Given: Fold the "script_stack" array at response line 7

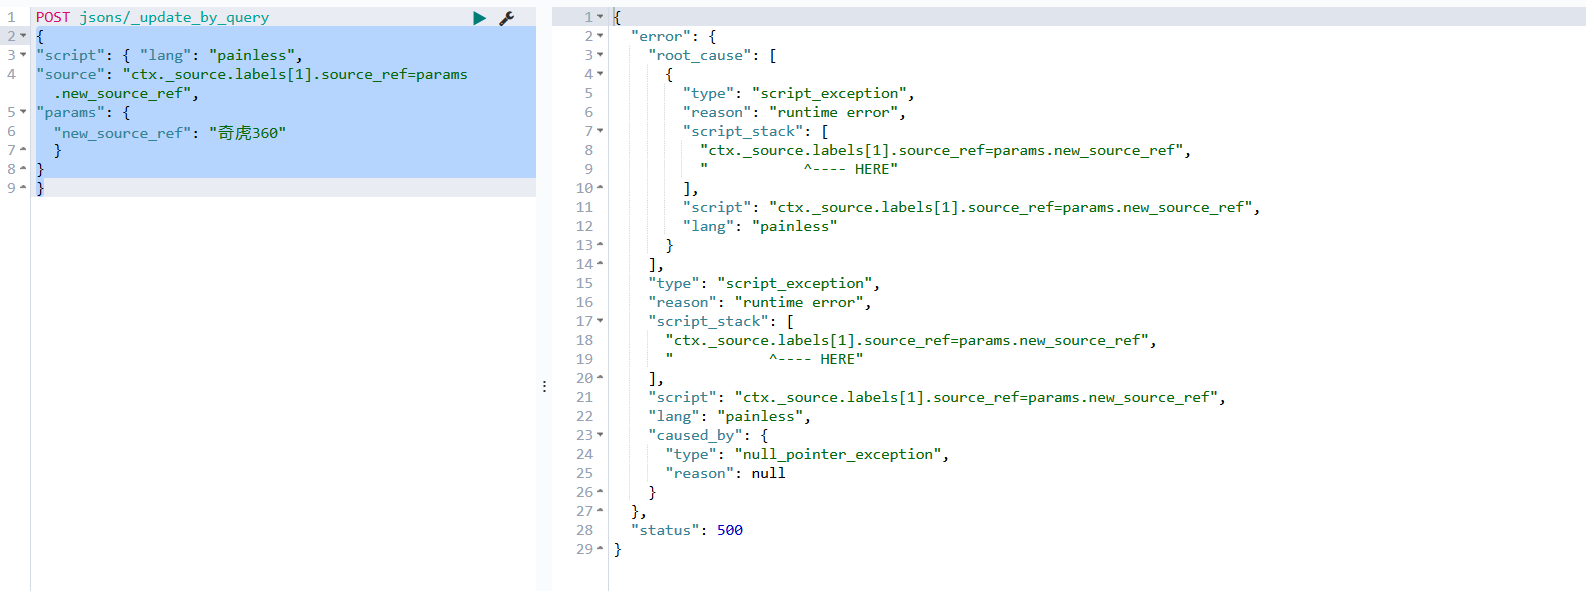Looking at the screenshot, I should [x=600, y=131].
